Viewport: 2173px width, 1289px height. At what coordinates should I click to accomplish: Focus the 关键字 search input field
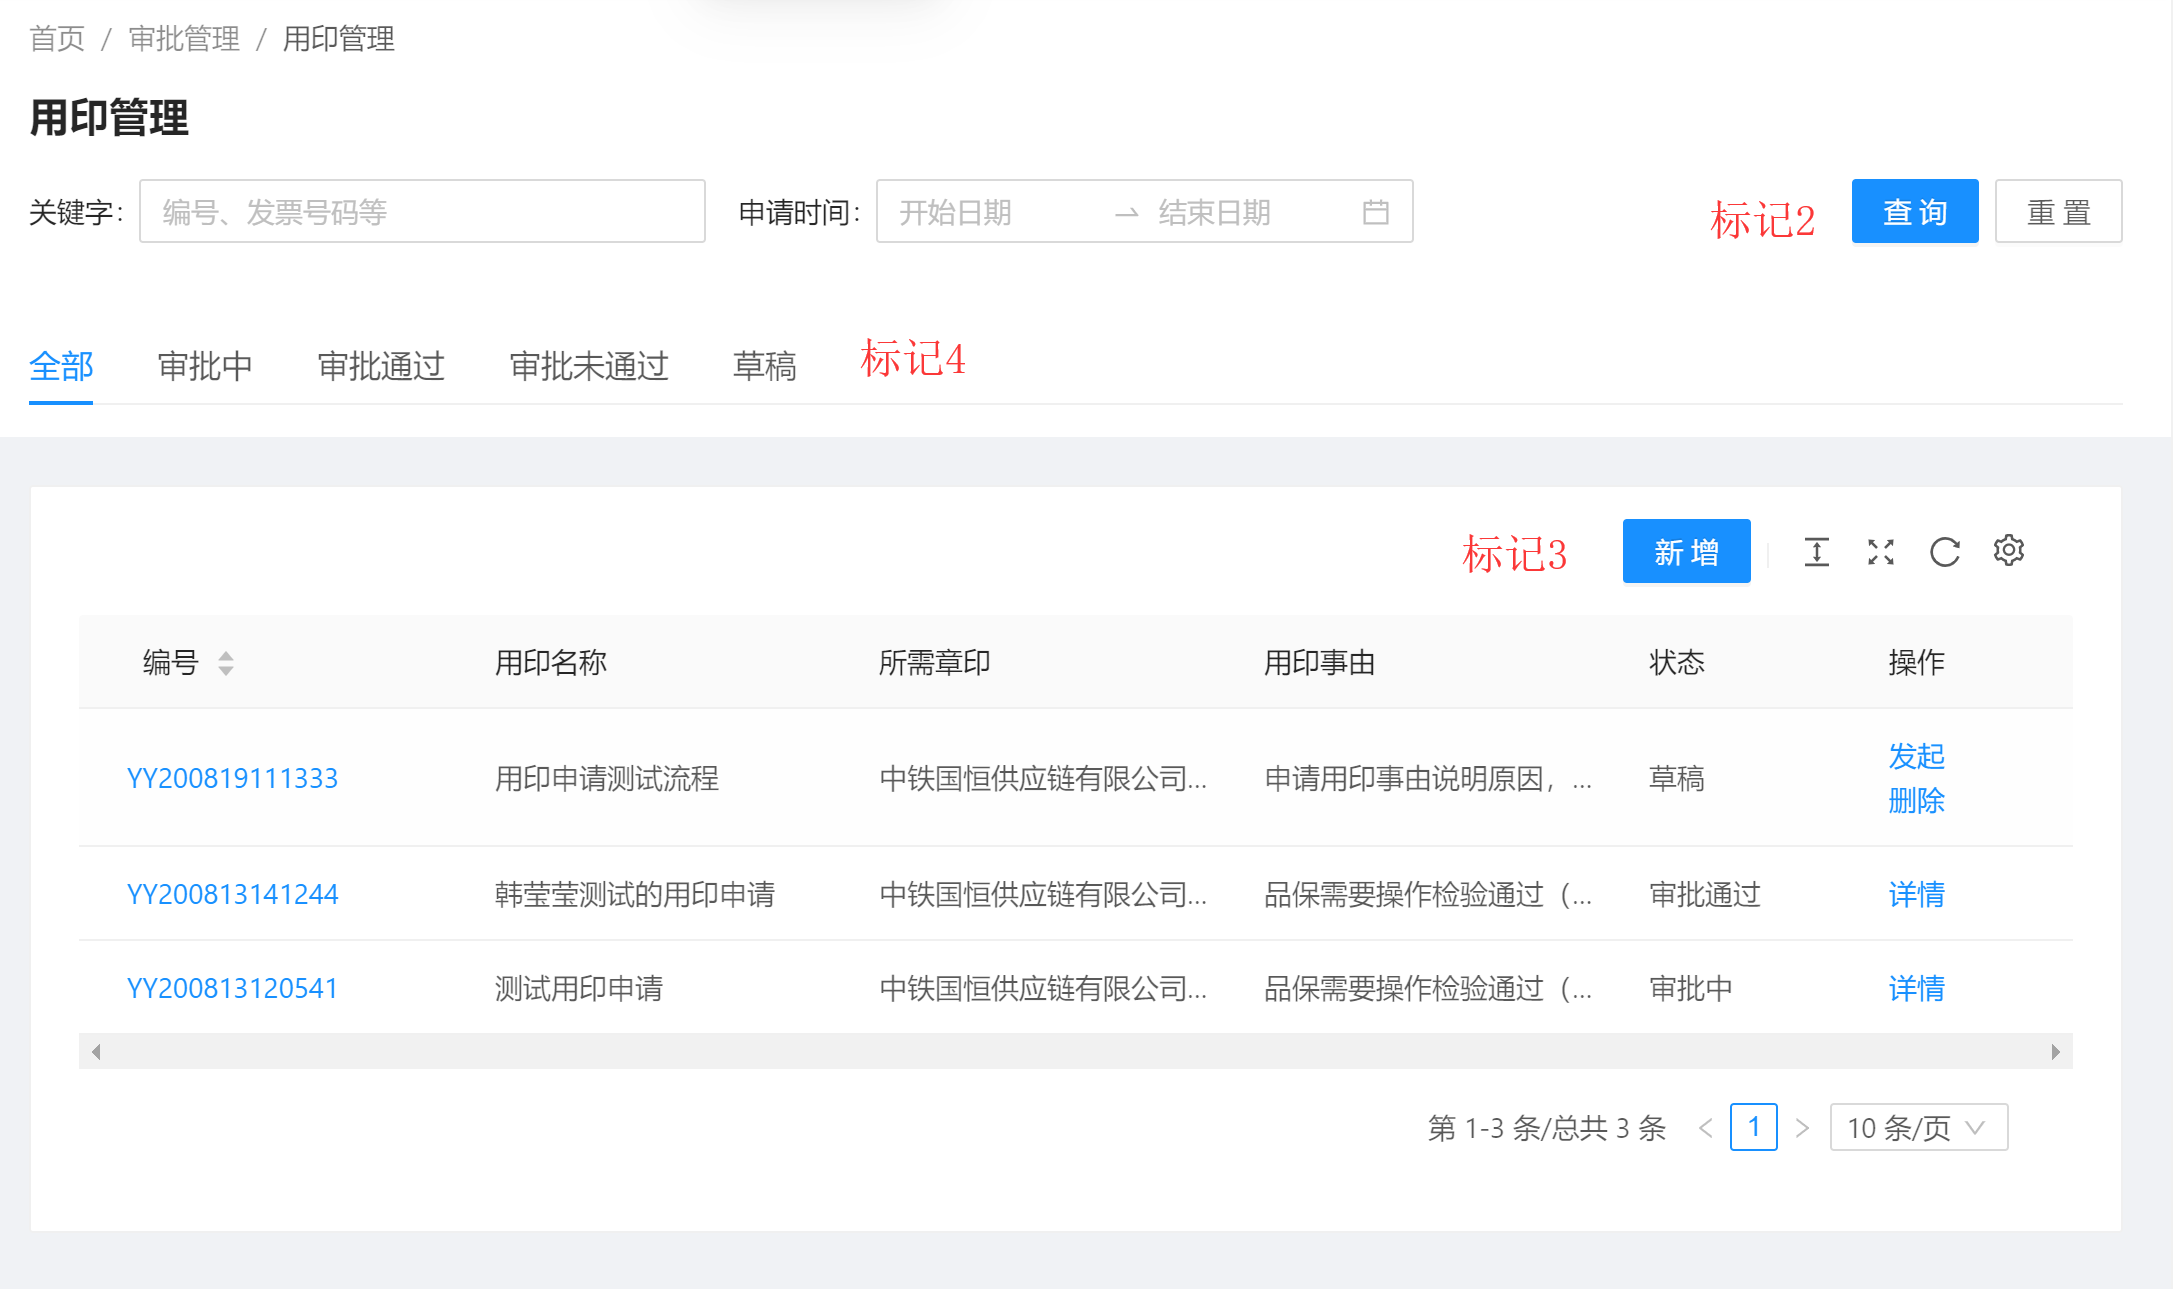click(x=422, y=212)
